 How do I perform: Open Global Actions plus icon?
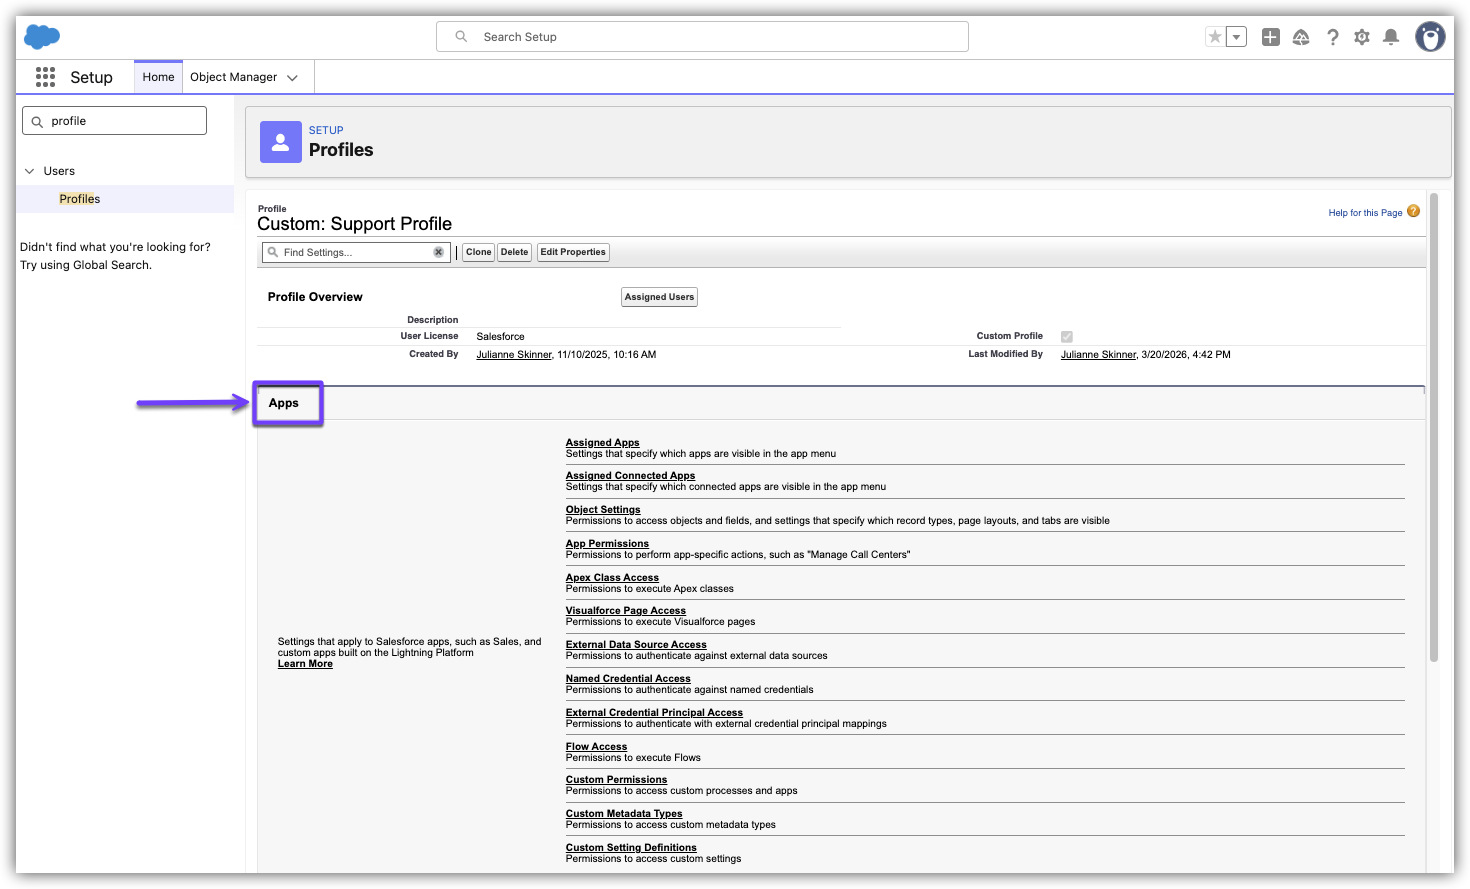coord(1270,37)
